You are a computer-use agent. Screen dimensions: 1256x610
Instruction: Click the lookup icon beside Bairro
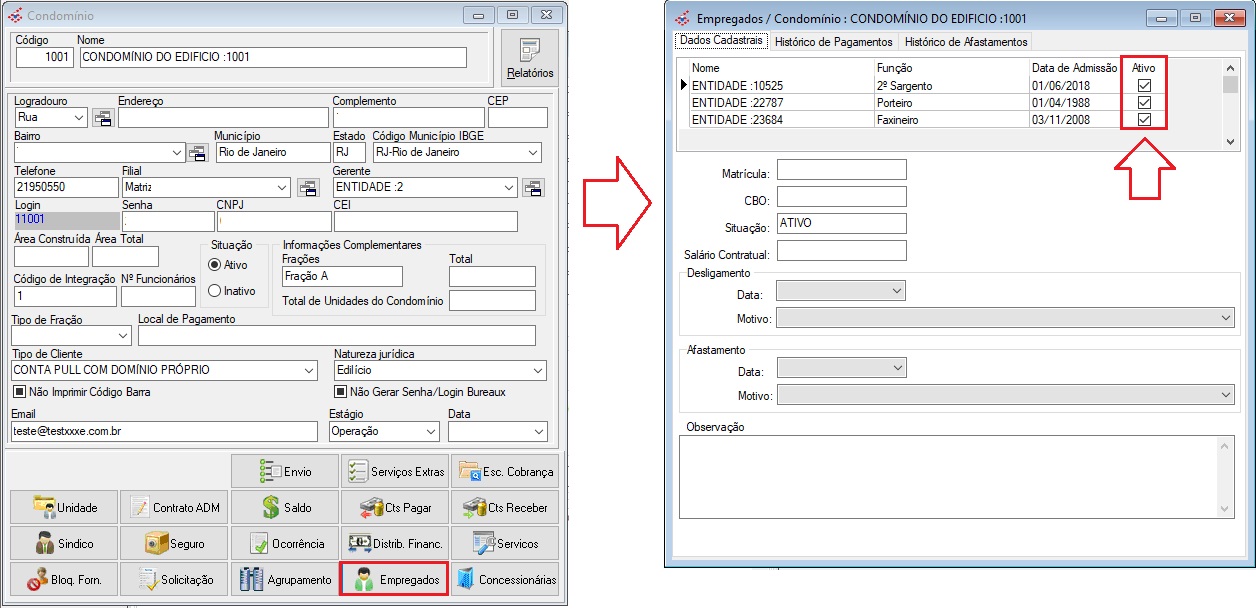pyautogui.click(x=197, y=153)
